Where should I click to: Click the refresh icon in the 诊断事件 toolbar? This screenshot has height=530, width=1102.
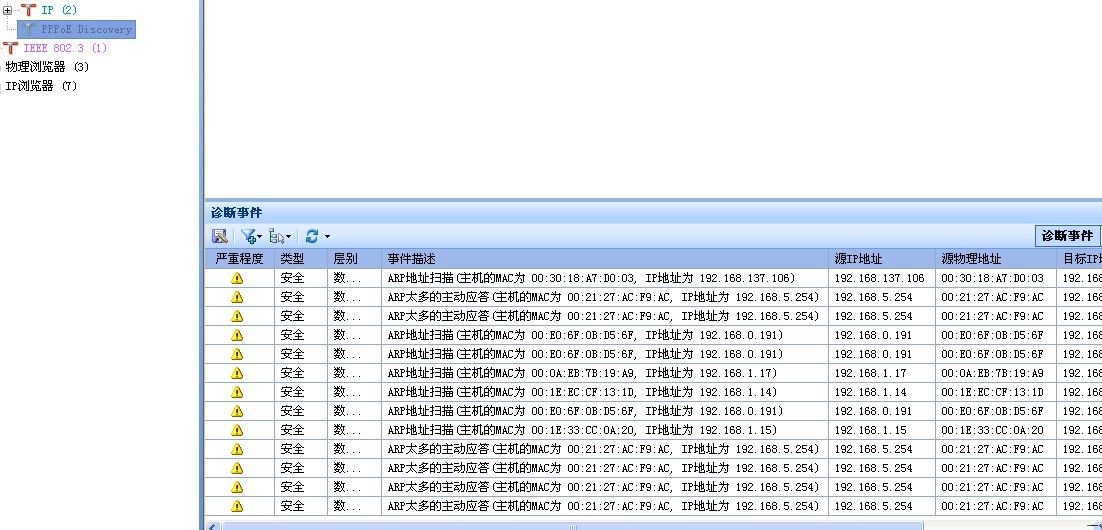tap(312, 236)
